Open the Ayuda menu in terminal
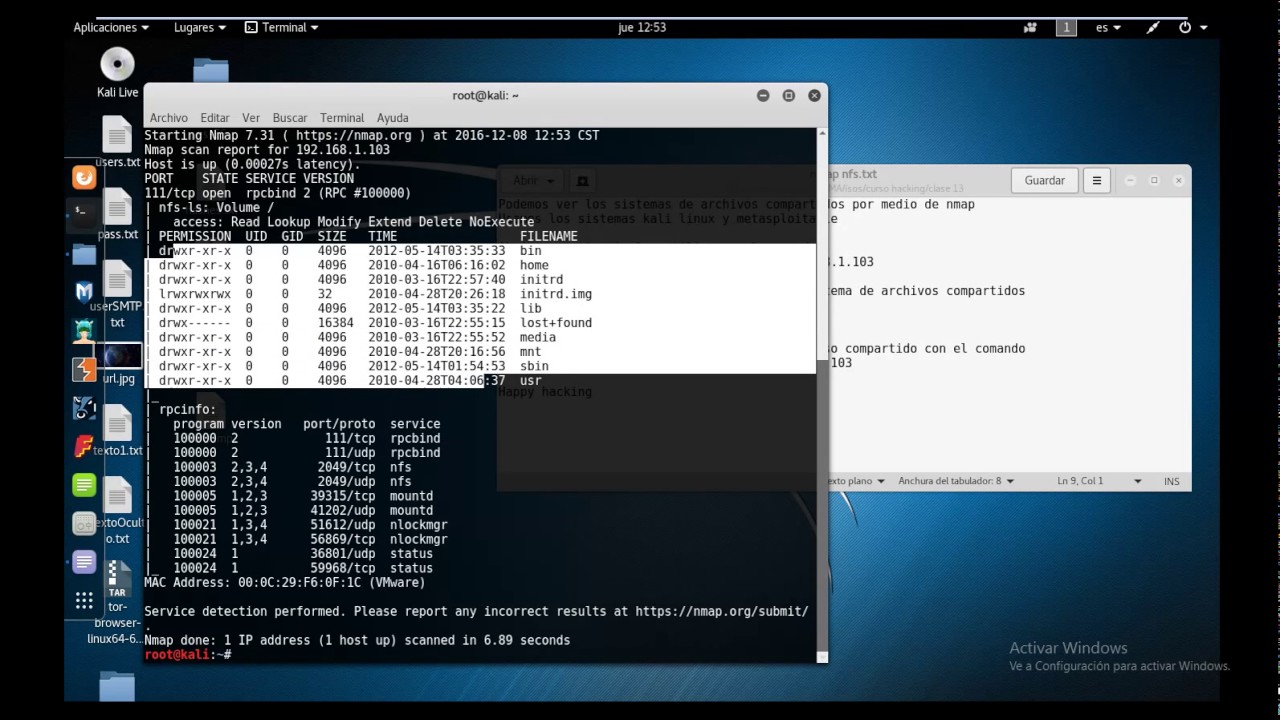The height and width of the screenshot is (720, 1280). [x=393, y=118]
